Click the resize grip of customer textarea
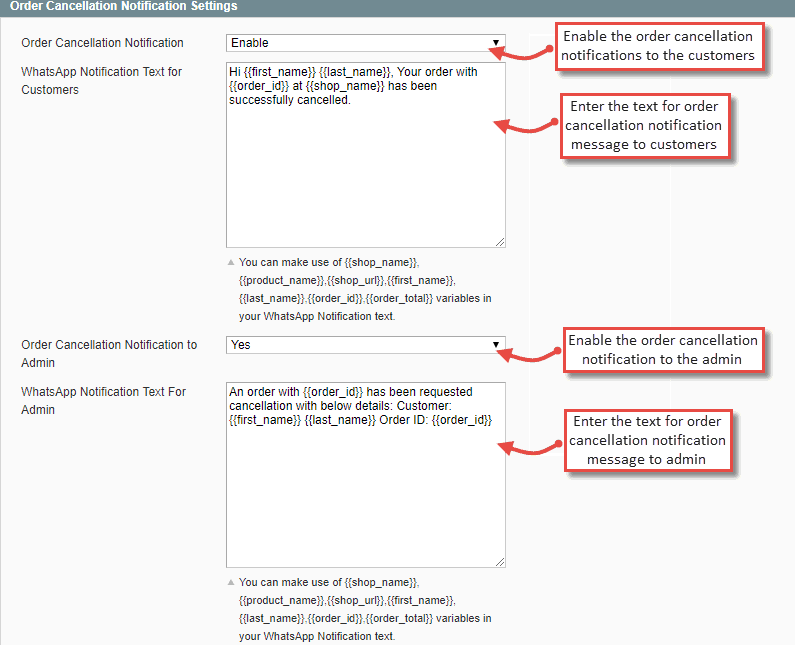Image resolution: width=795 pixels, height=645 pixels. pyautogui.click(x=500, y=242)
